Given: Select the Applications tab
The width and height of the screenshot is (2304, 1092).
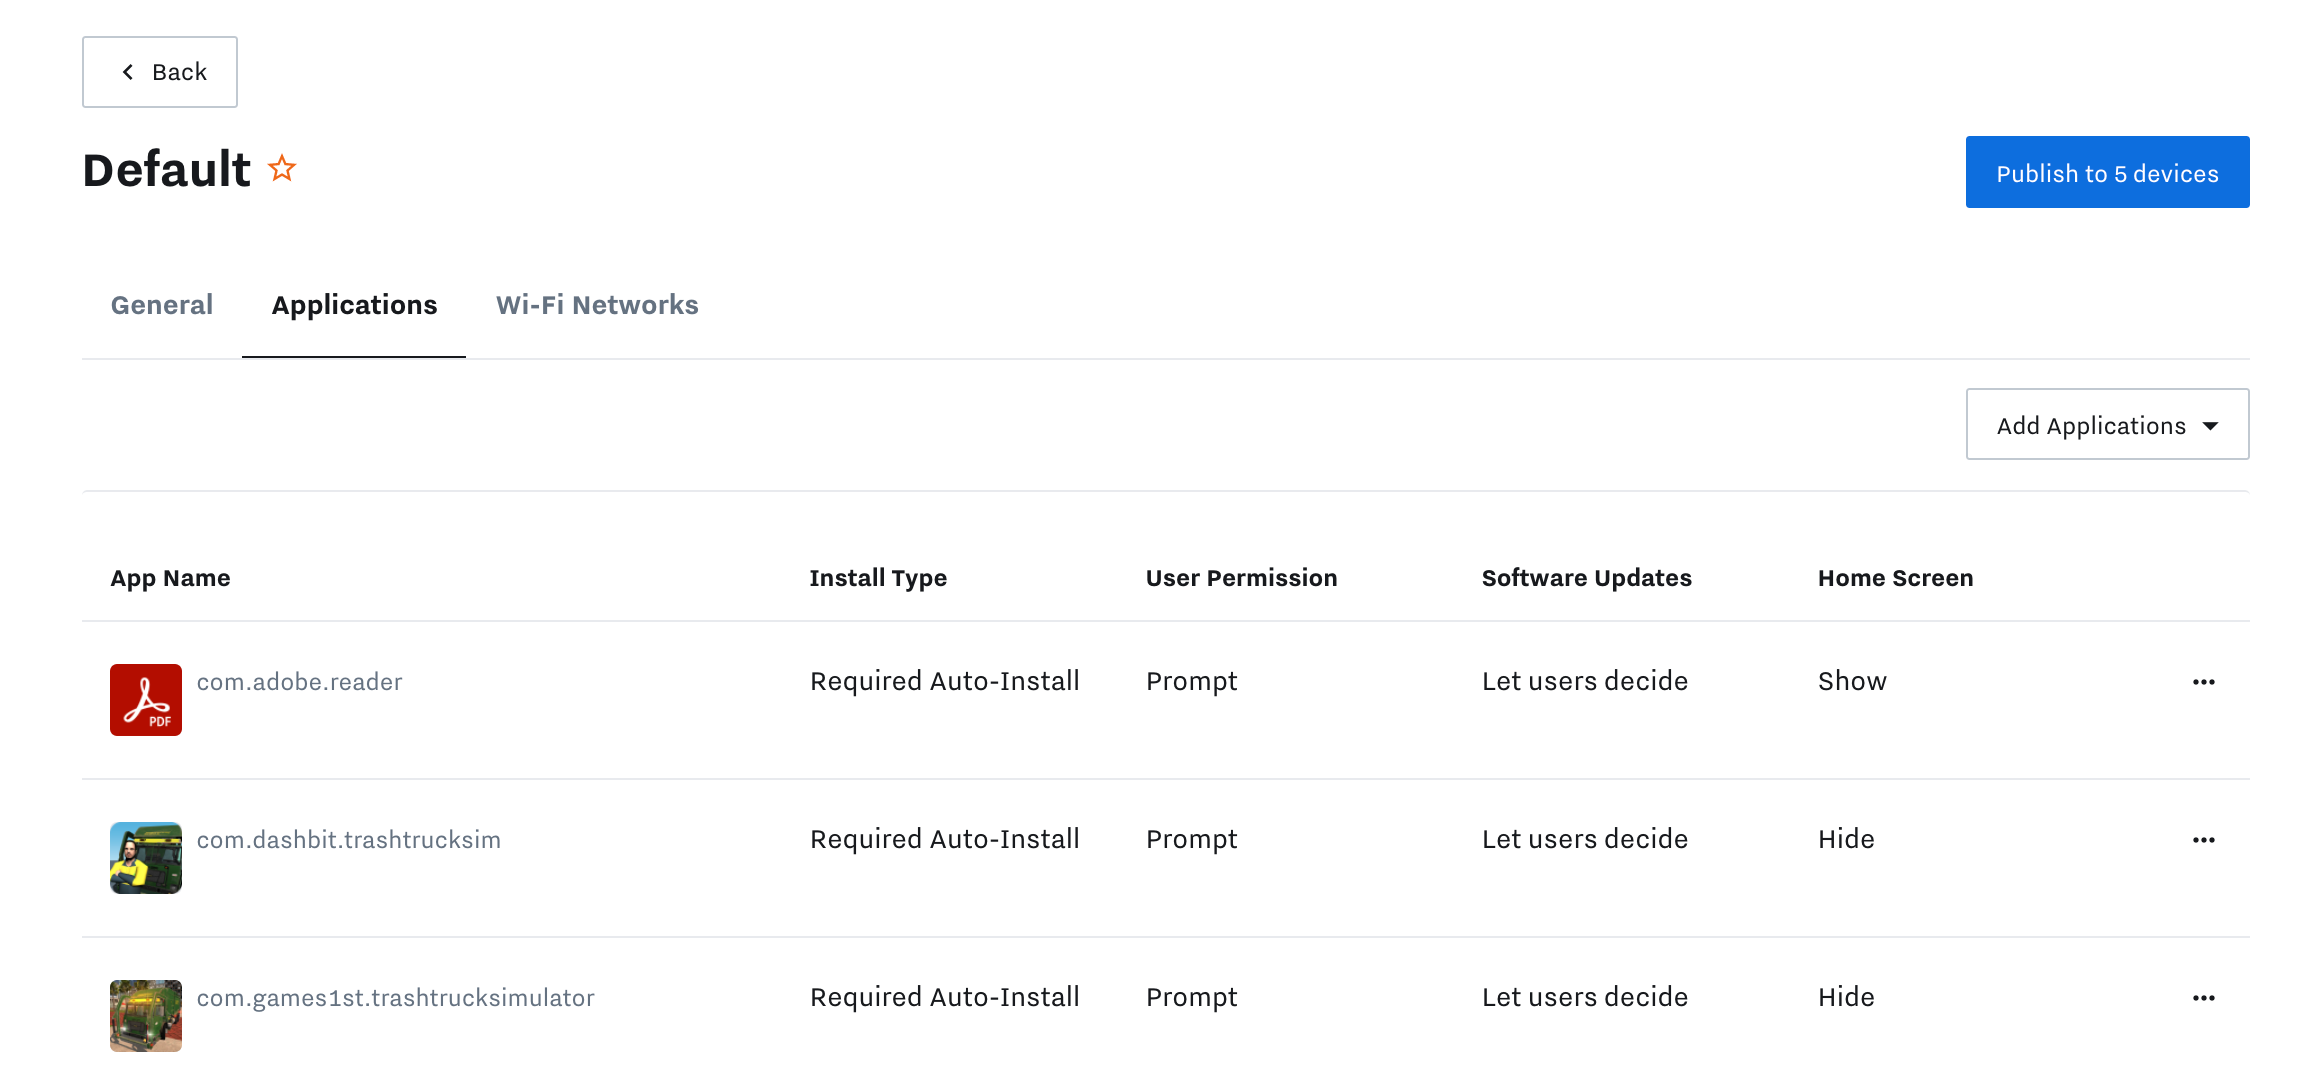Looking at the screenshot, I should pos(354,305).
